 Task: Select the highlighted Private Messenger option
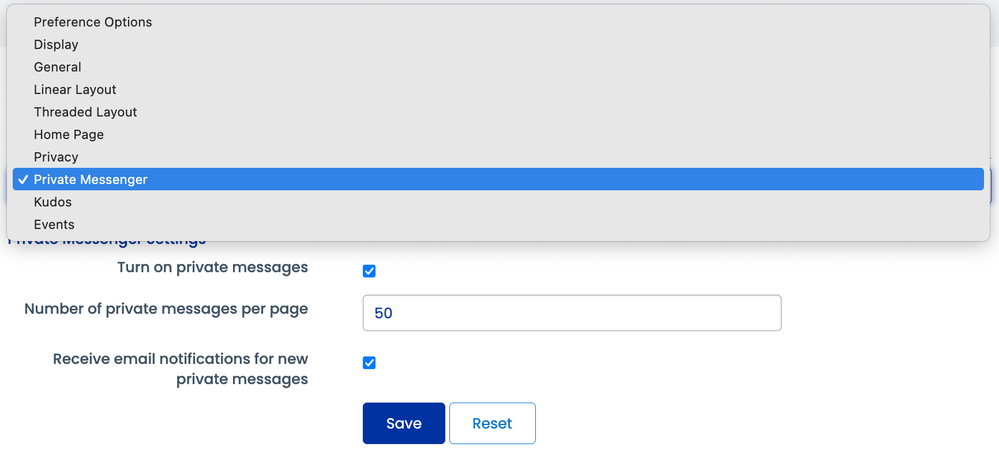91,180
